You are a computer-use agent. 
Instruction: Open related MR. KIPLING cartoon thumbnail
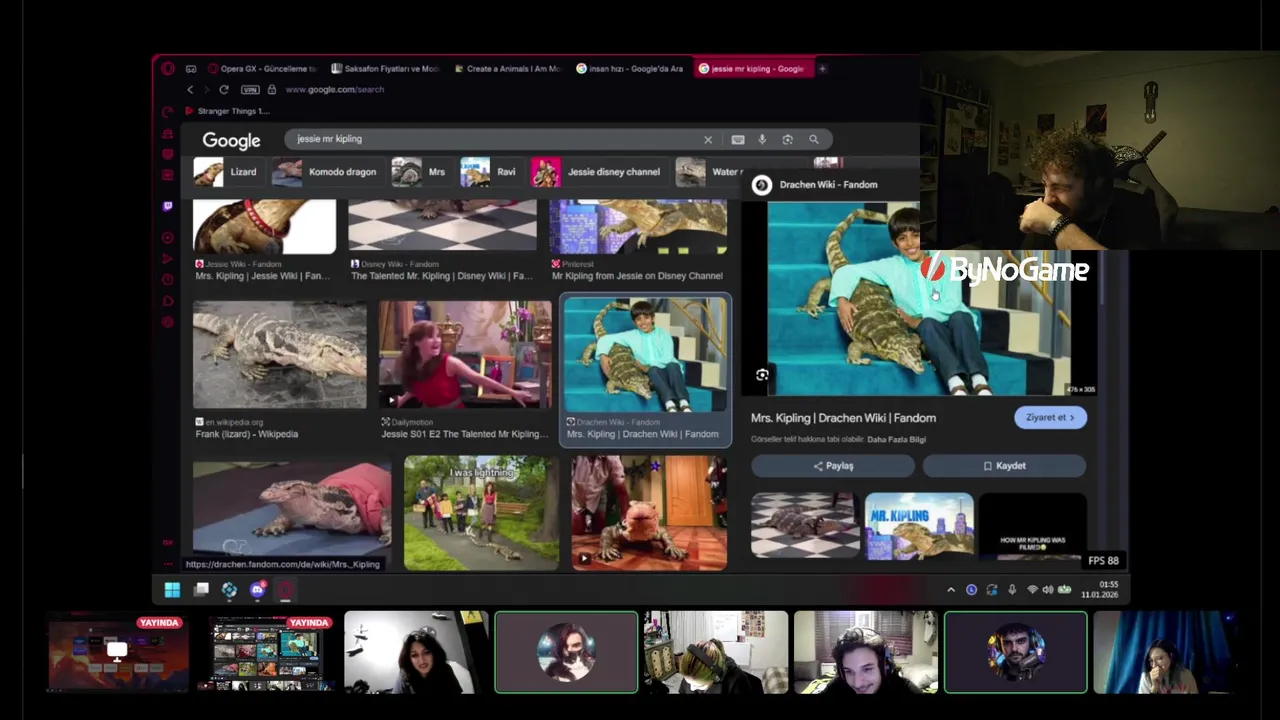[x=919, y=526]
